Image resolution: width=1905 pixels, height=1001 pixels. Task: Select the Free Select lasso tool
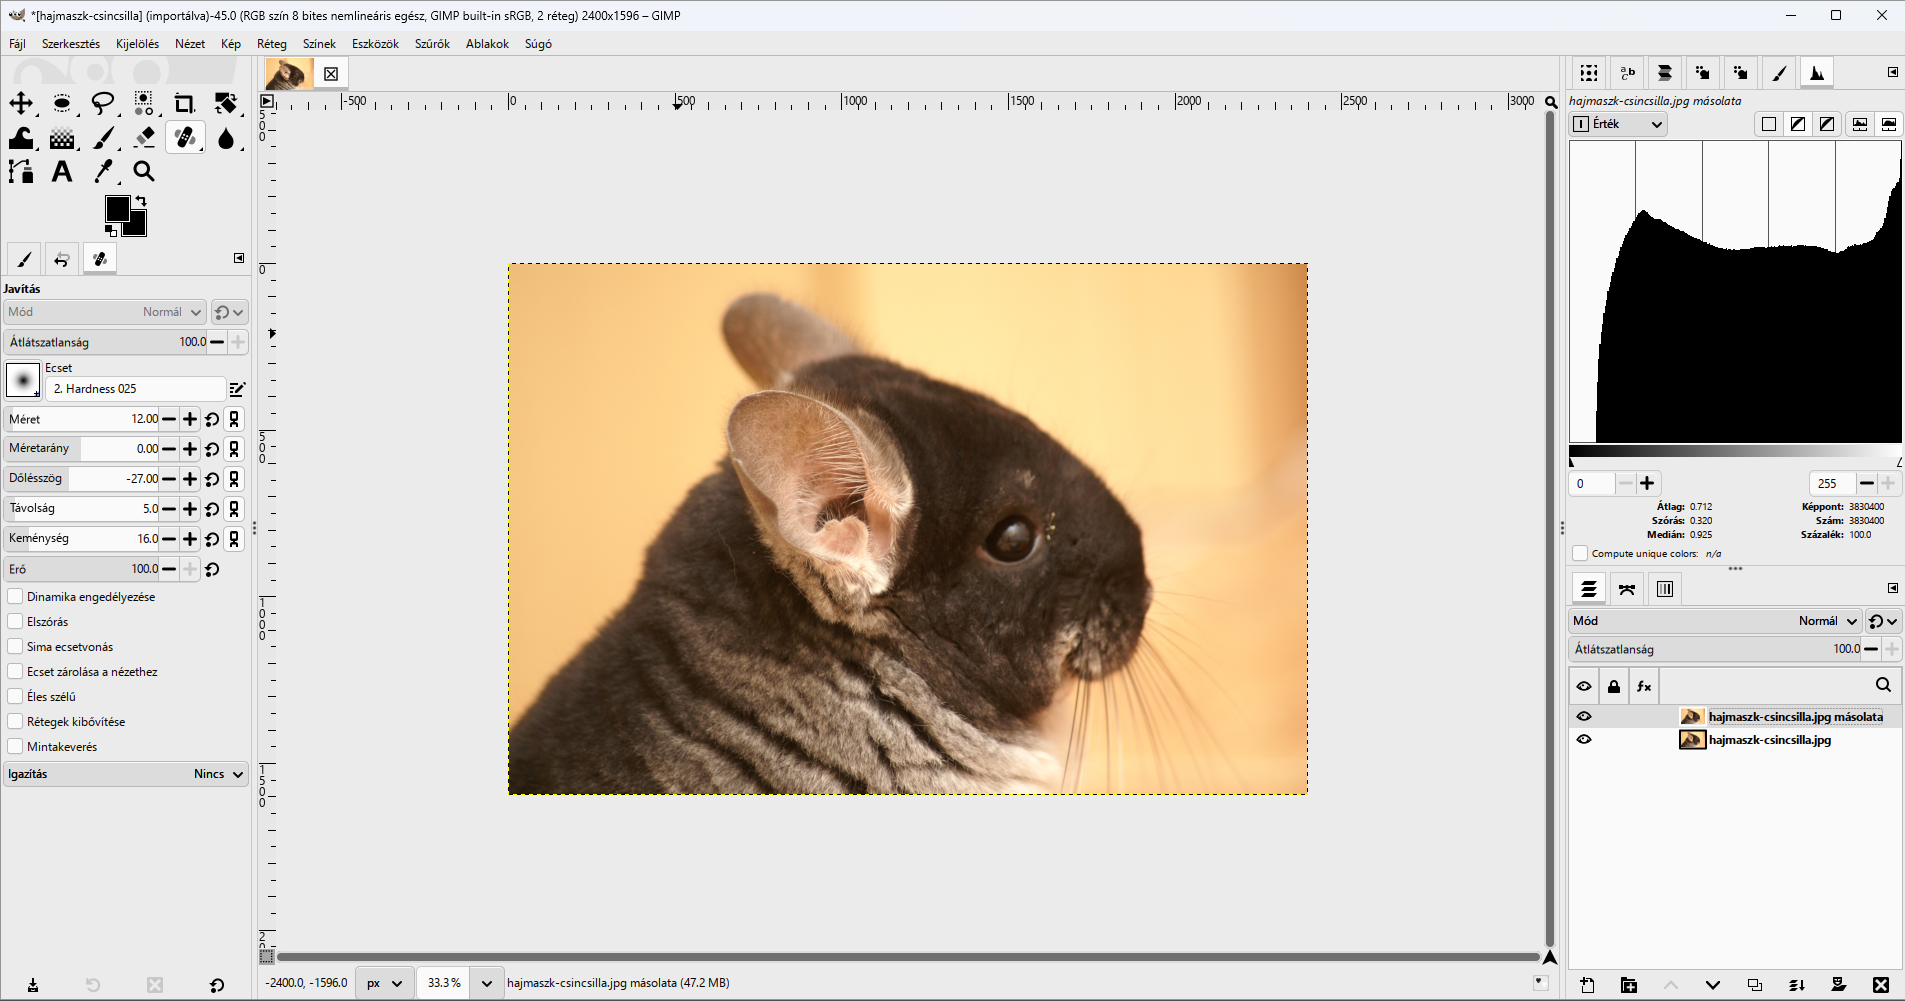pyautogui.click(x=103, y=103)
